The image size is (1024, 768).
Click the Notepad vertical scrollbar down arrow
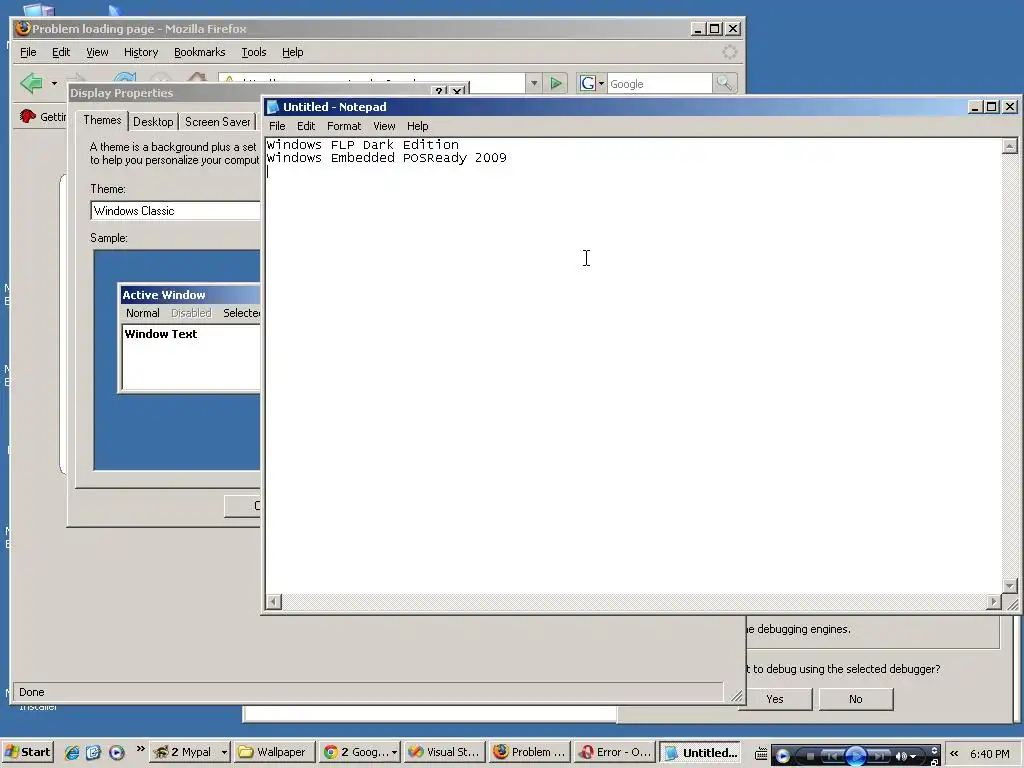tap(1010, 586)
